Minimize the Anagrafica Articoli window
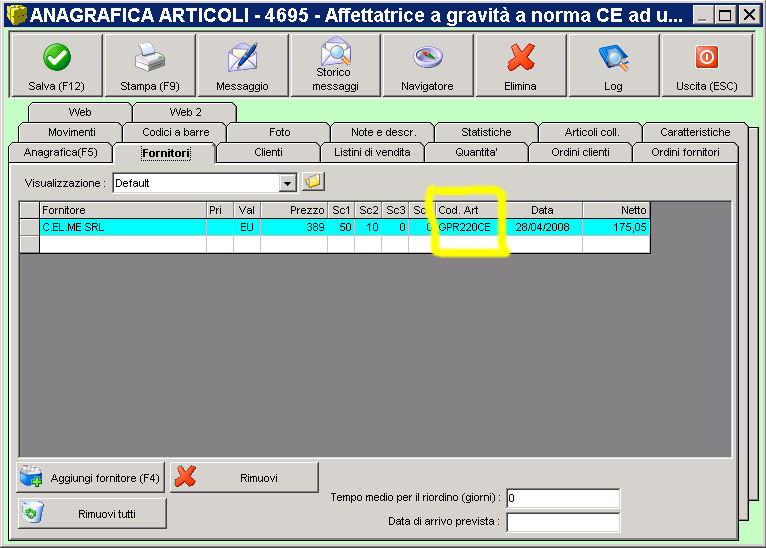766x548 pixels. 702,15
